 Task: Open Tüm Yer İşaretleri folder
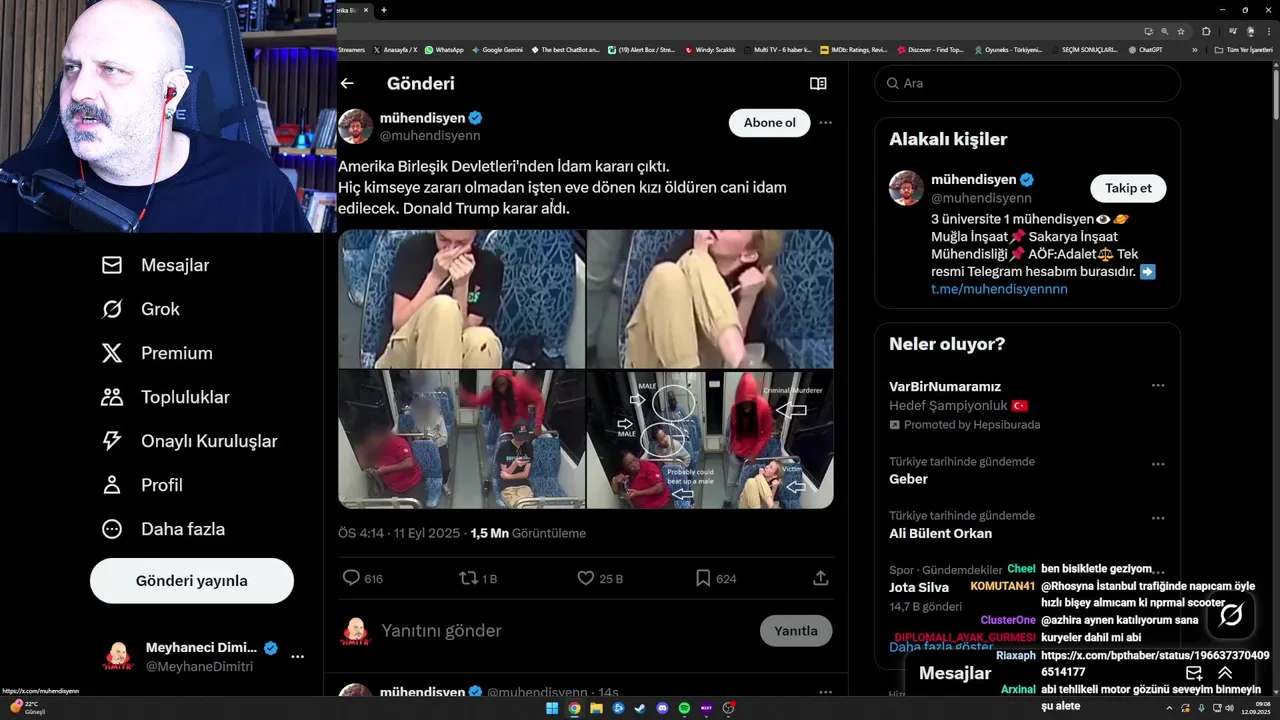(x=1244, y=49)
